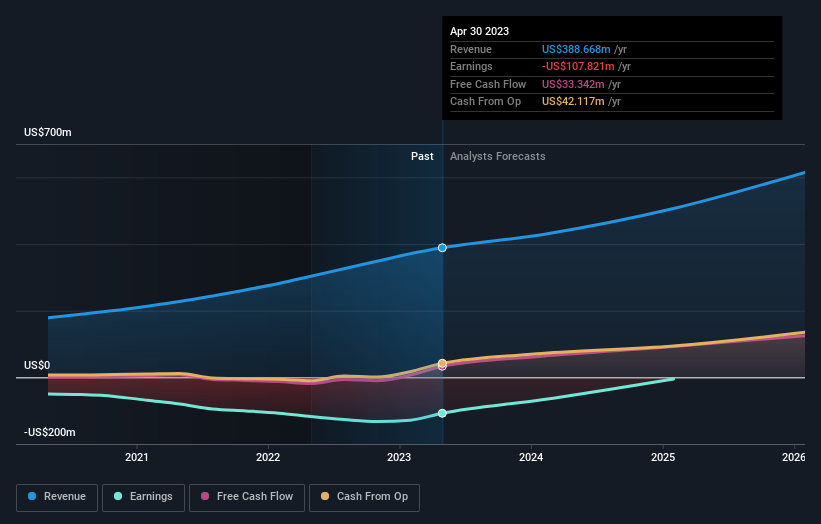This screenshot has width=821, height=524.
Task: Click the 2023 x-axis label
Action: (x=399, y=457)
